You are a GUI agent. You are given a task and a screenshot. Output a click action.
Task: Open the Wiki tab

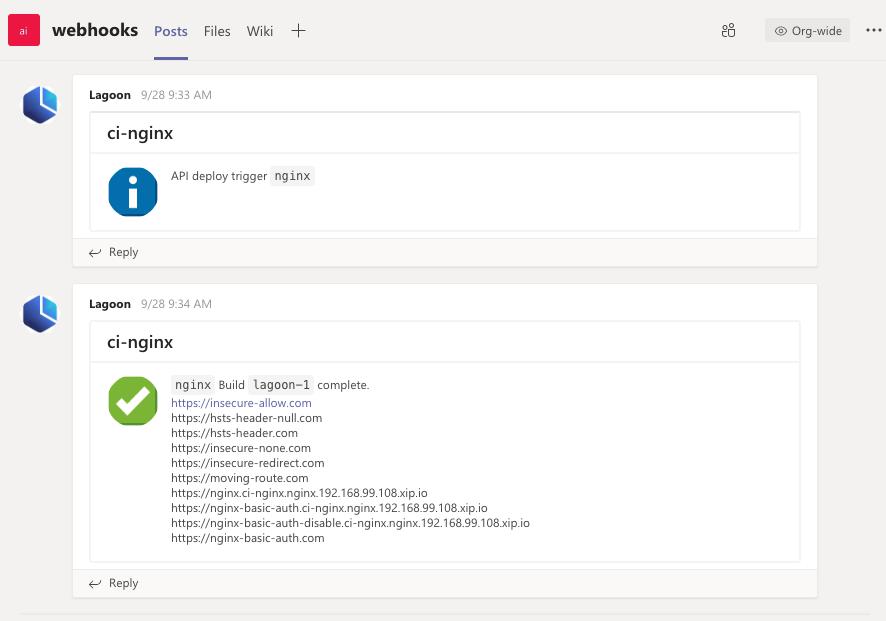[260, 31]
